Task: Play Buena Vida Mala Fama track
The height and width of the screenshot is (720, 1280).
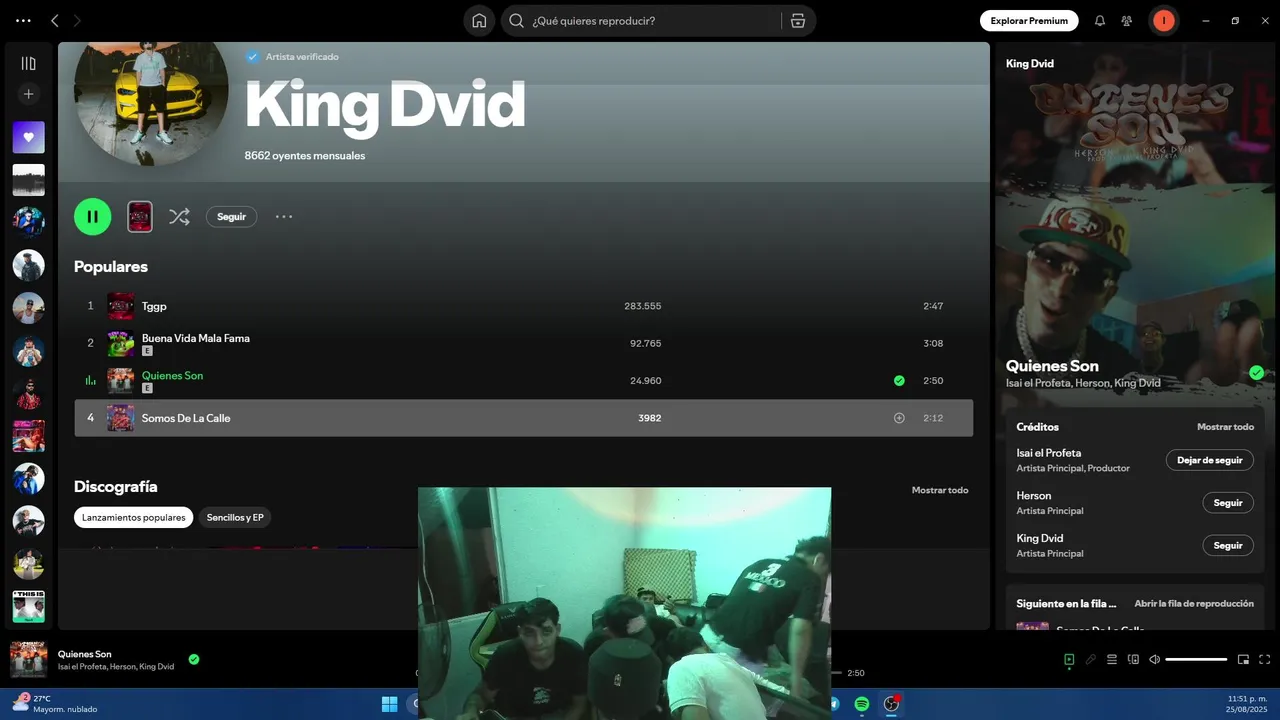Action: 523,343
